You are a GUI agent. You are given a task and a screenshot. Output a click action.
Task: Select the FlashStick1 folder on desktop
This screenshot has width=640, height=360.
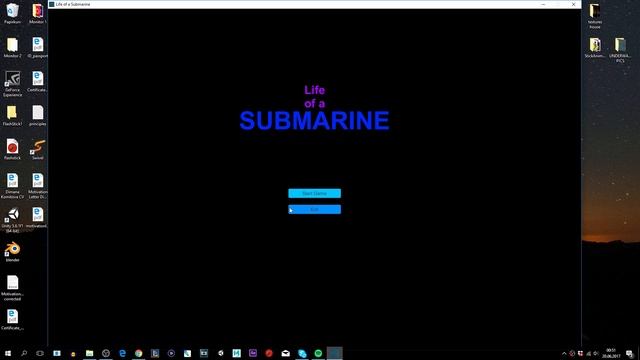tap(12, 116)
